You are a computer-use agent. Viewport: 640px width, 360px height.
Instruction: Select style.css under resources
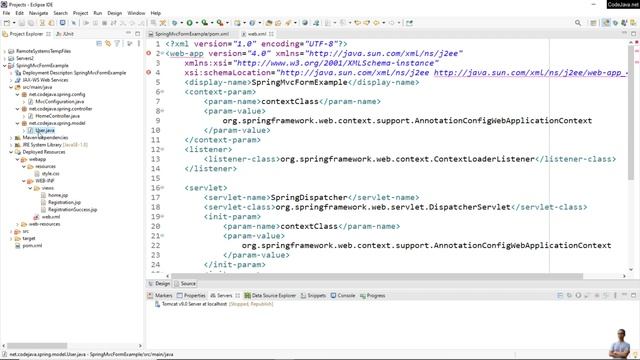tap(50, 174)
